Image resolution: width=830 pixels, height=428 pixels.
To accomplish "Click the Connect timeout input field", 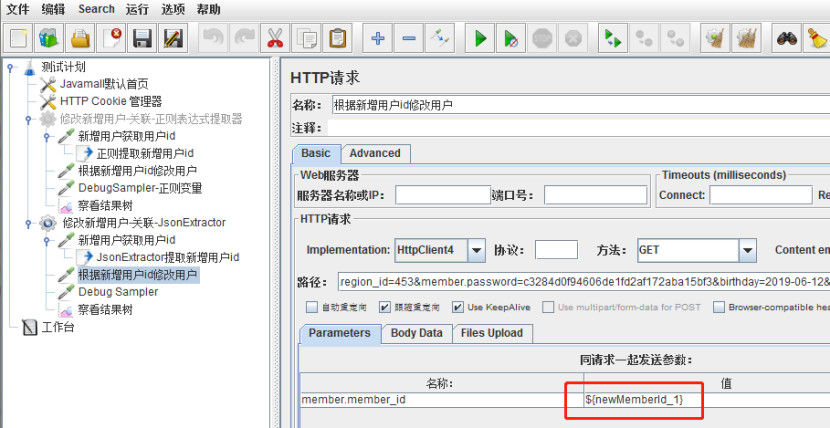I will (761, 195).
